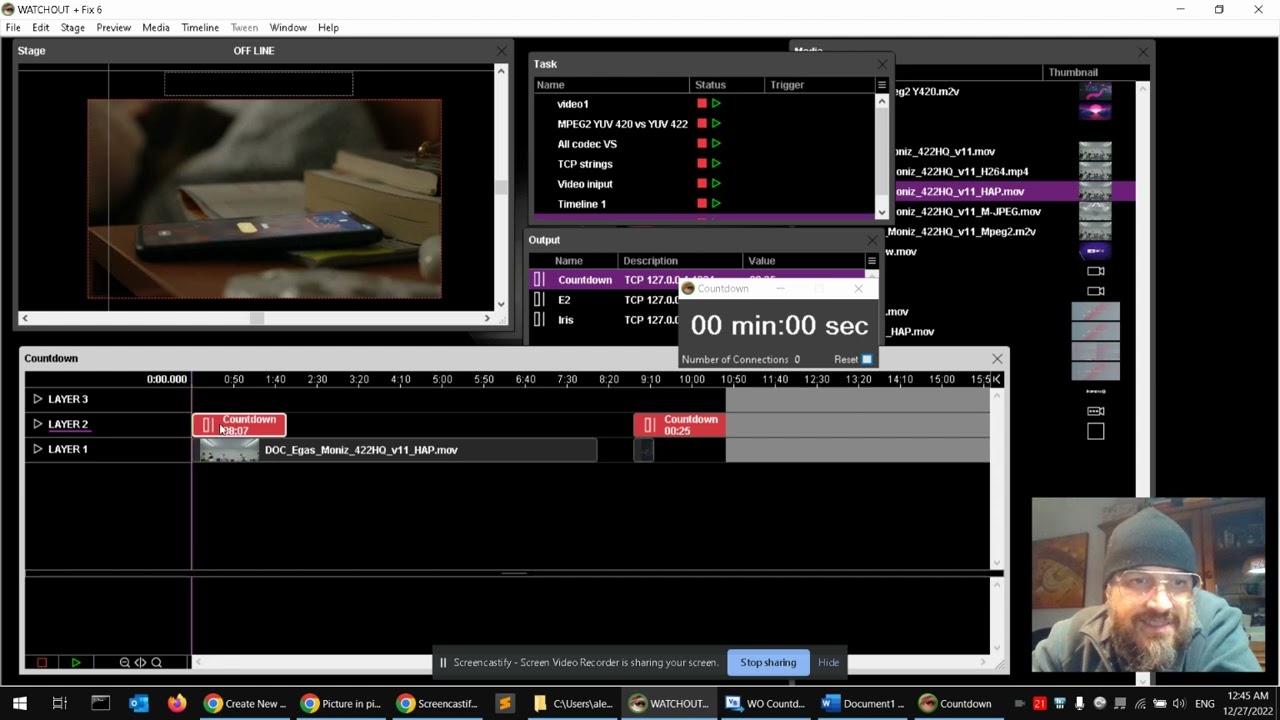1280x720 pixels.
Task: Select the first Countdown cue on LAYER 2
Action: 239,425
